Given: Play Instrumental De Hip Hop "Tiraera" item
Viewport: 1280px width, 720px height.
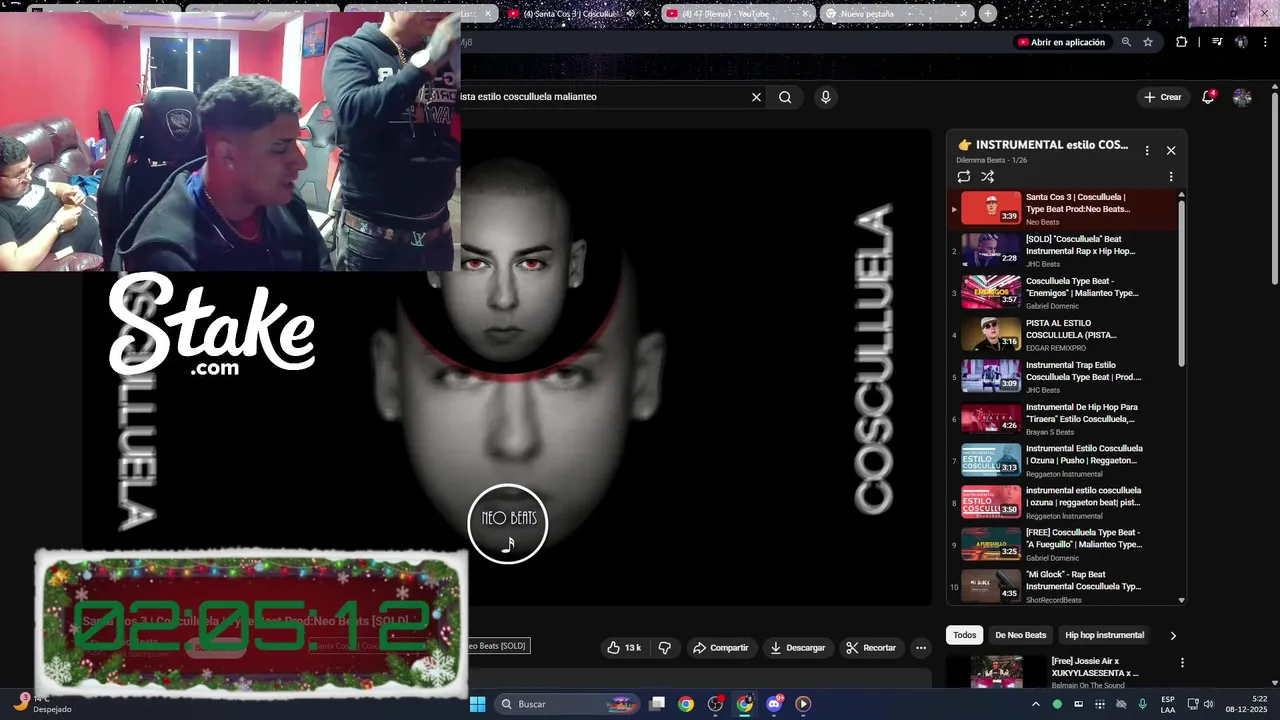Looking at the screenshot, I should (1064, 418).
